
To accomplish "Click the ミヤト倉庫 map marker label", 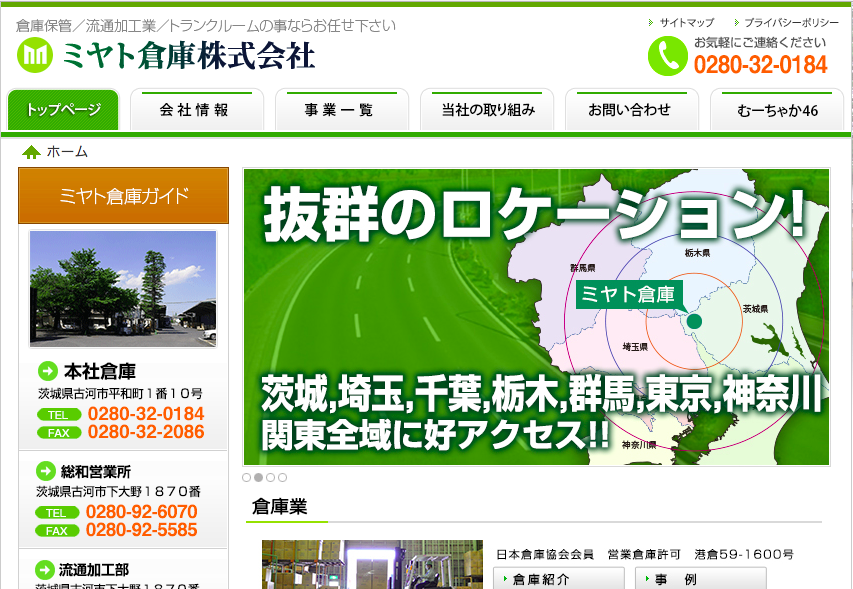I will click(628, 294).
